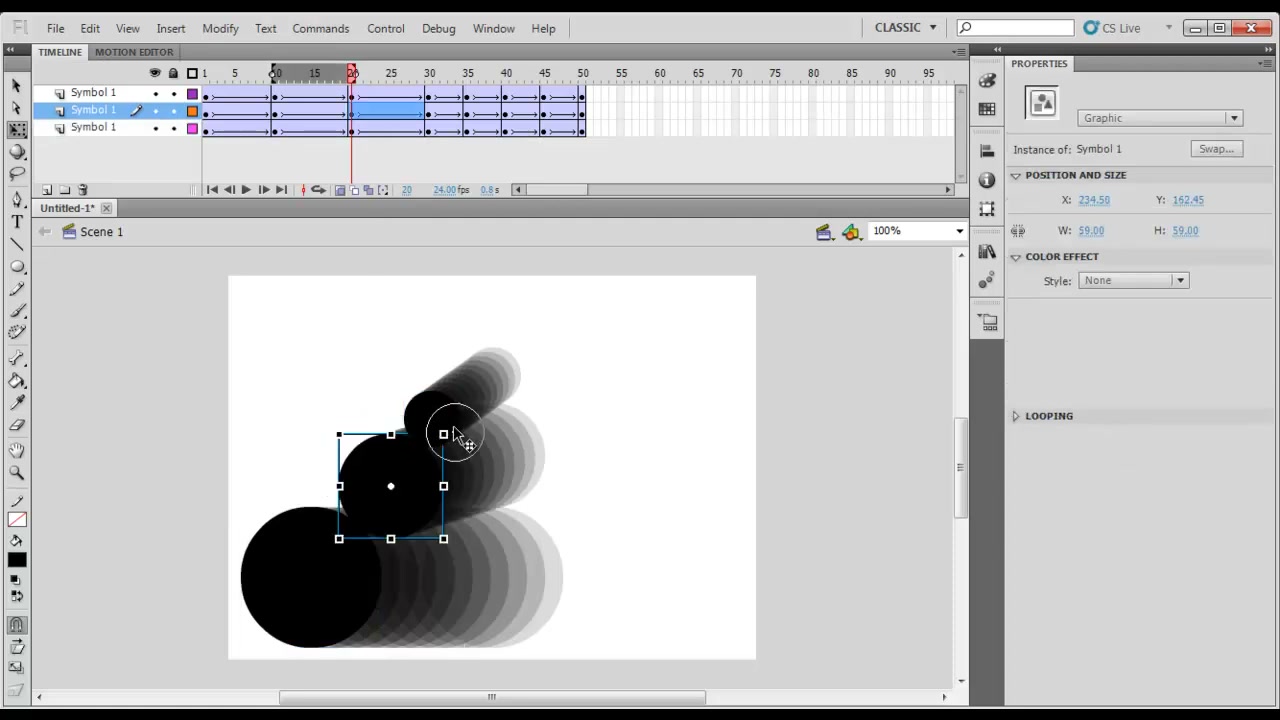The width and height of the screenshot is (1280, 720).
Task: Toggle lock all layers padlock icon
Action: click(173, 73)
